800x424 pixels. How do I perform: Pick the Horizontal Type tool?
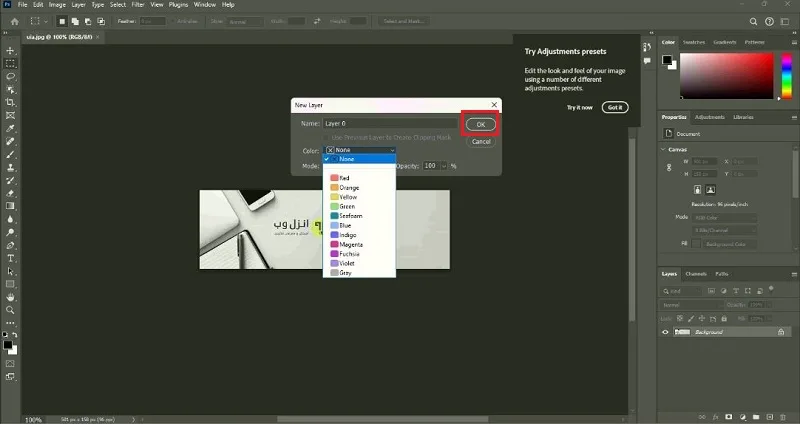click(10, 258)
